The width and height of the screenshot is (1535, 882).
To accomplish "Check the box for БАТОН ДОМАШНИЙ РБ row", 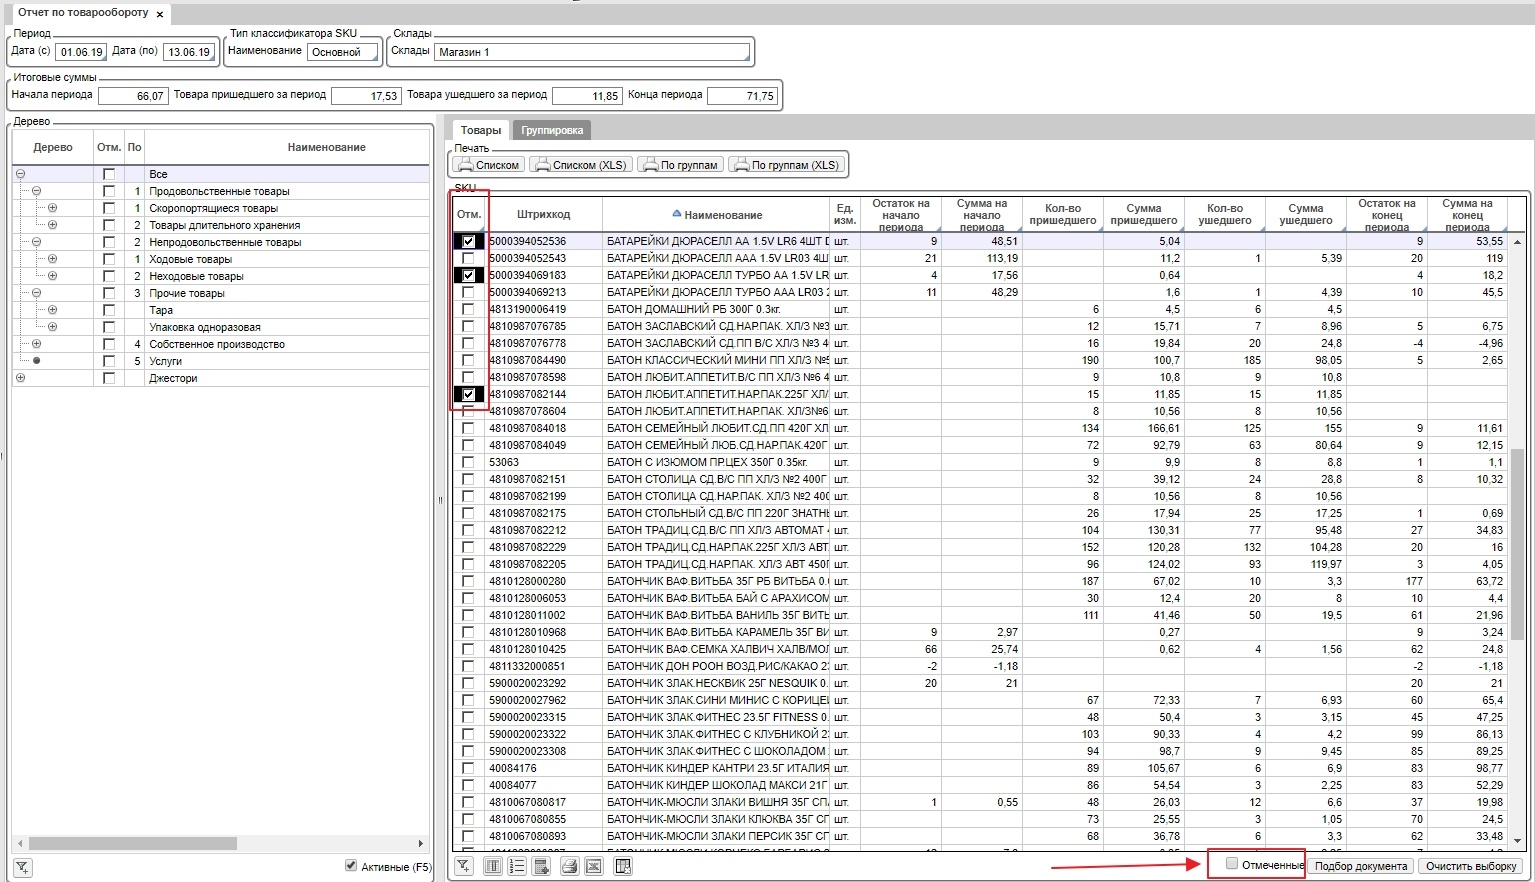I will tap(468, 309).
